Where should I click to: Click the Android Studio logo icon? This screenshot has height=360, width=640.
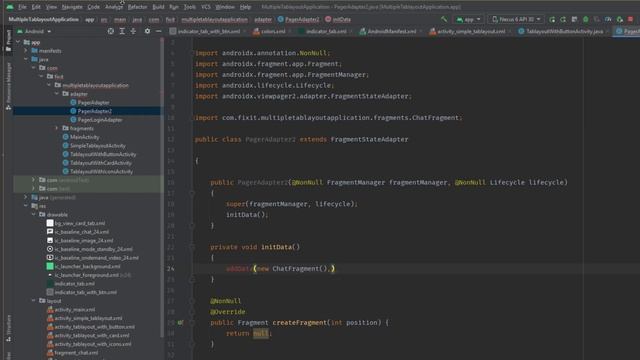tap(9, 7)
